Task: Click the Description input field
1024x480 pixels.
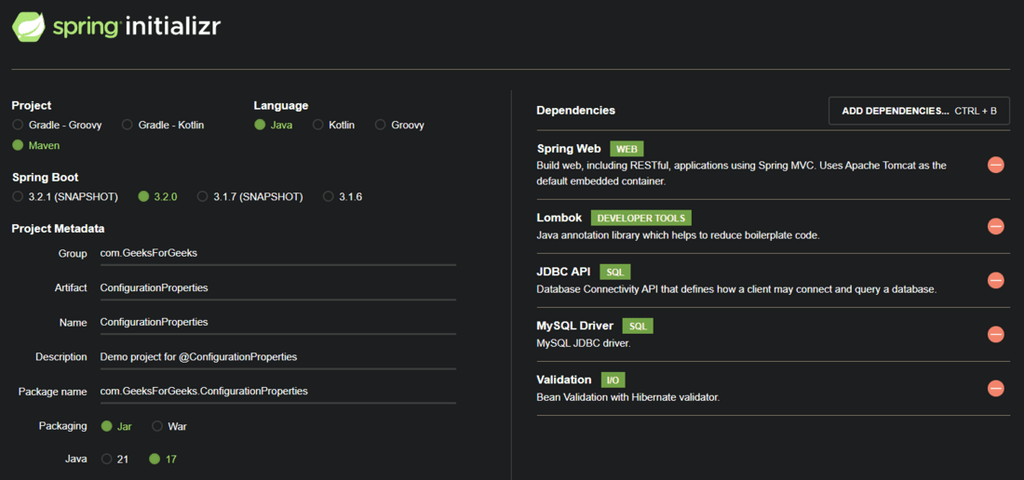Action: 277,357
